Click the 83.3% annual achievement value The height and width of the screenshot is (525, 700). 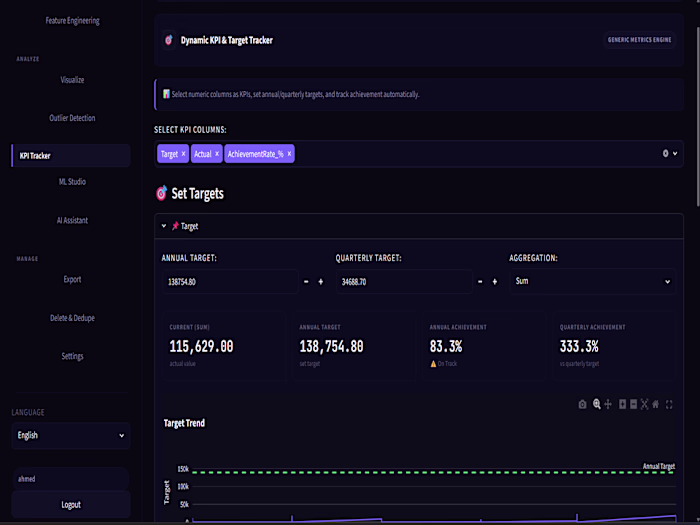(446, 346)
